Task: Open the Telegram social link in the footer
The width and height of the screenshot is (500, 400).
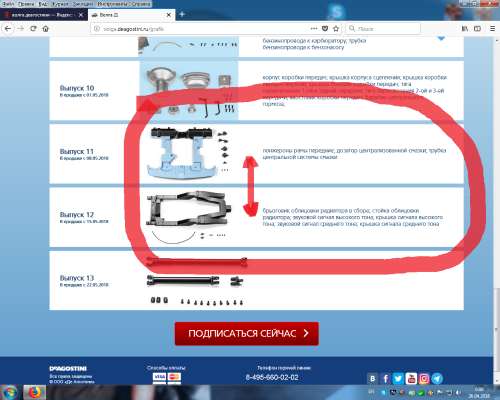Action: coord(437,379)
